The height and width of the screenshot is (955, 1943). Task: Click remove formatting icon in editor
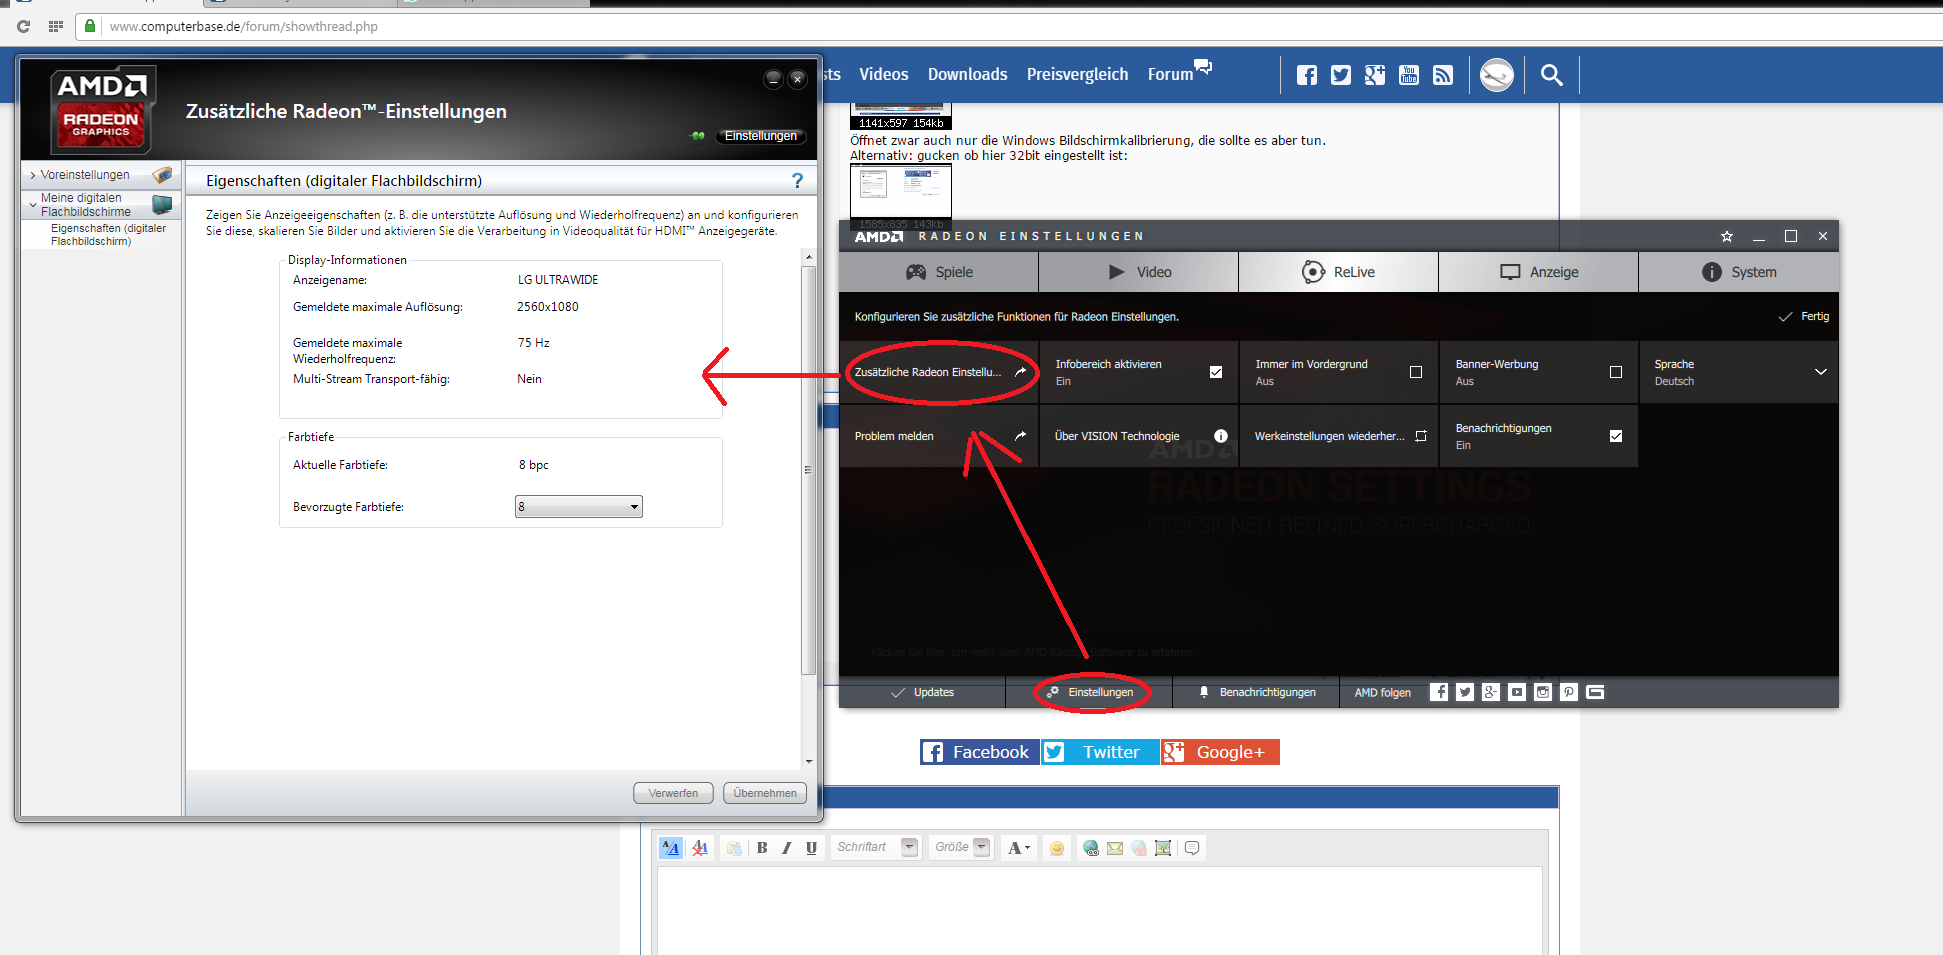tap(700, 848)
